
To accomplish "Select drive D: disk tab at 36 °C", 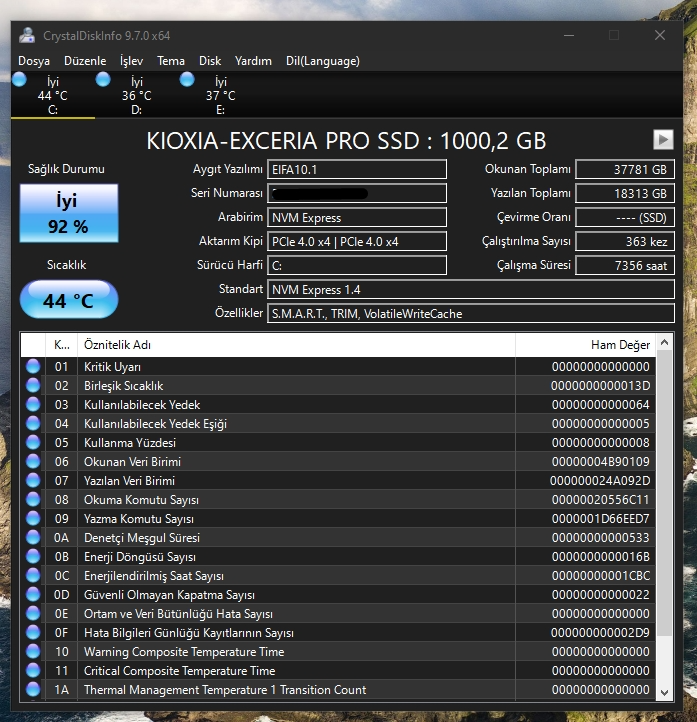I will coord(137,95).
